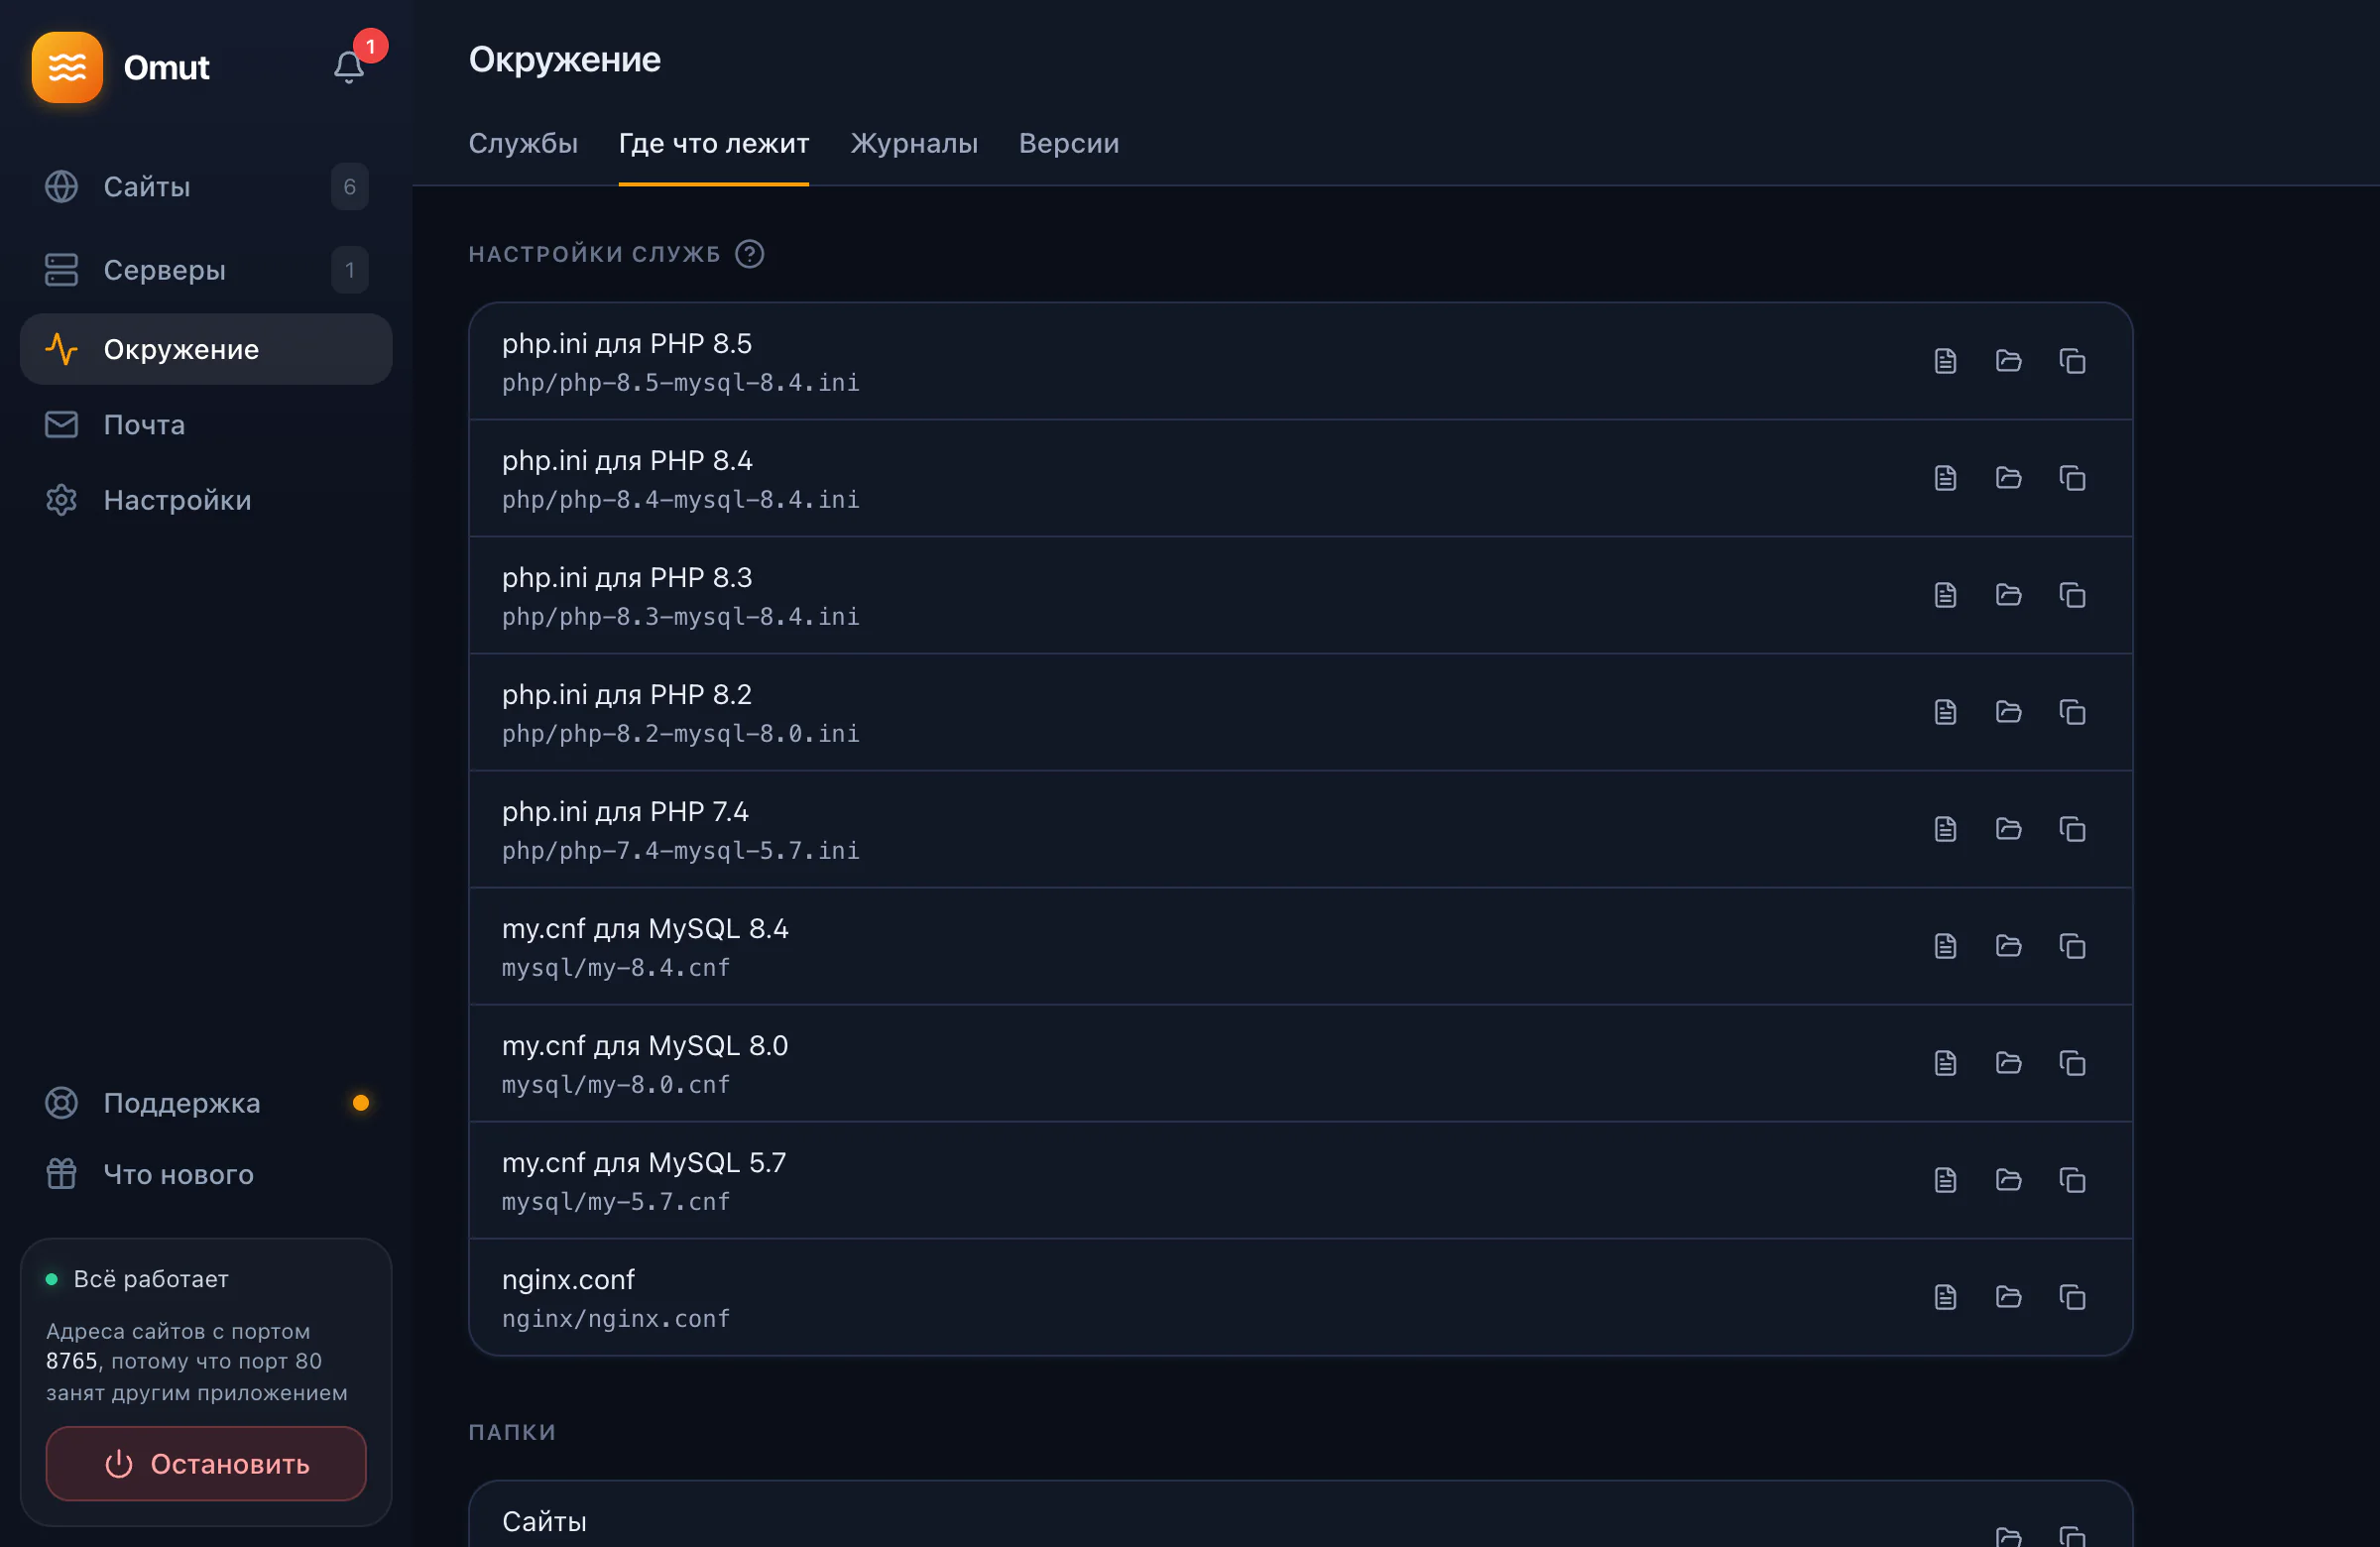Image resolution: width=2380 pixels, height=1547 pixels.
Task: Click the Сайты count badge 6
Action: [349, 187]
